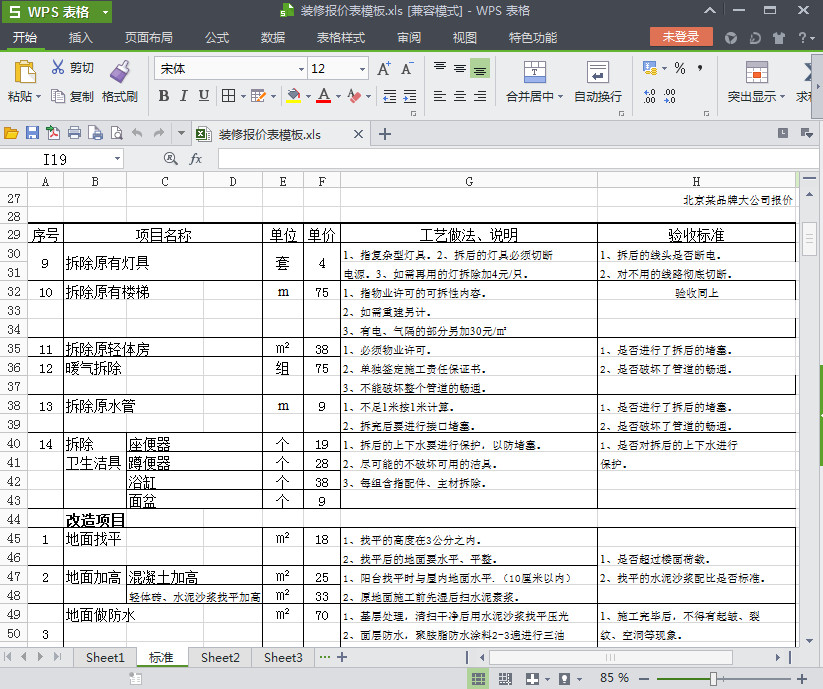Open the font name dropdown
The height and width of the screenshot is (689, 823).
tap(301, 69)
